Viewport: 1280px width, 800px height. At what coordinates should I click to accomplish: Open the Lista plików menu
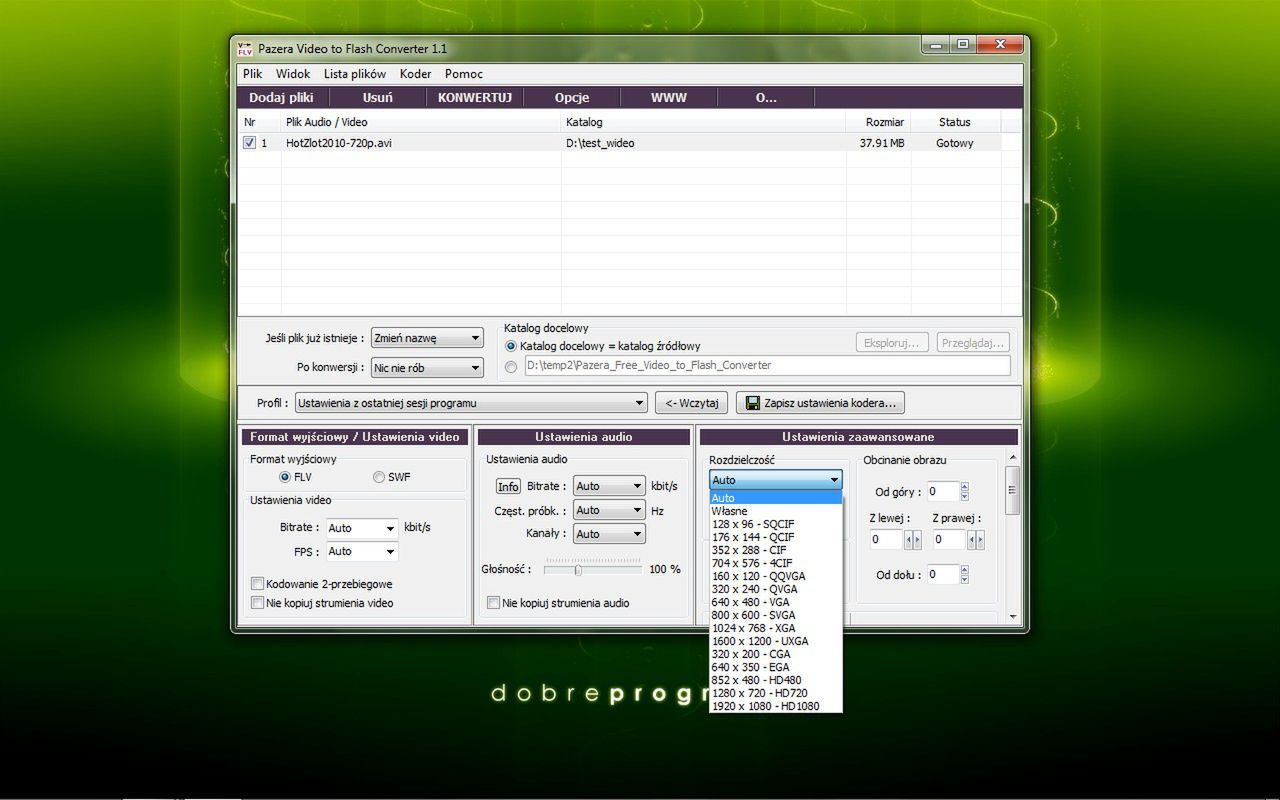coord(355,74)
